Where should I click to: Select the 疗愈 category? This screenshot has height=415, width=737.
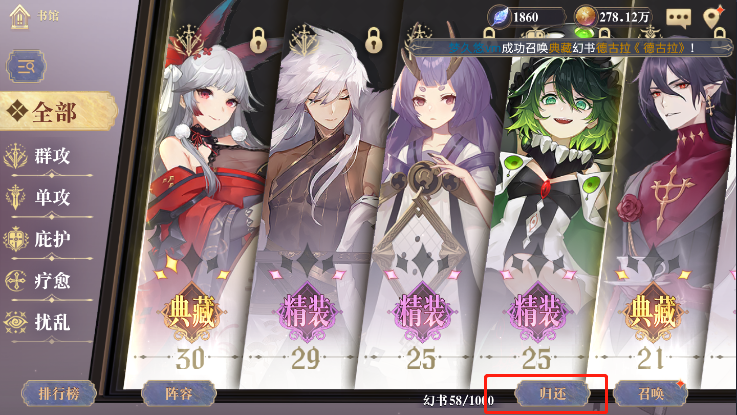[49, 281]
